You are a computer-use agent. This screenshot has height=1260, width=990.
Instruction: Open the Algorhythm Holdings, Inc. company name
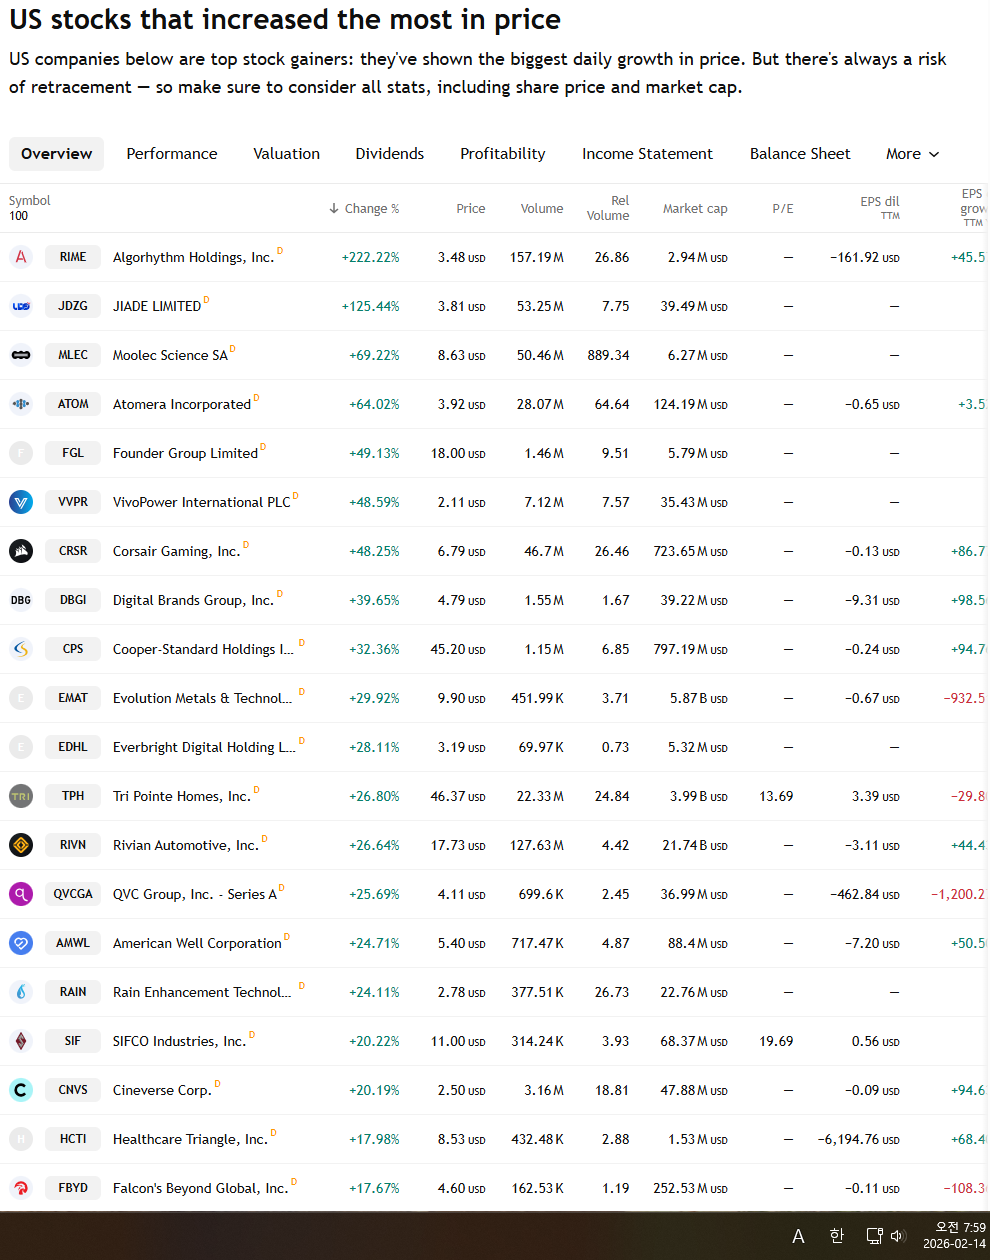[193, 258]
